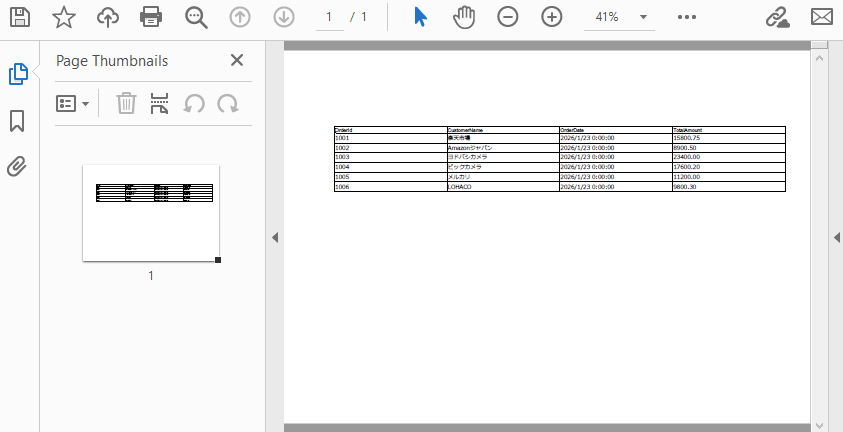This screenshot has width=843, height=432.
Task: Delete the selected page with the trash icon
Action: 126,103
